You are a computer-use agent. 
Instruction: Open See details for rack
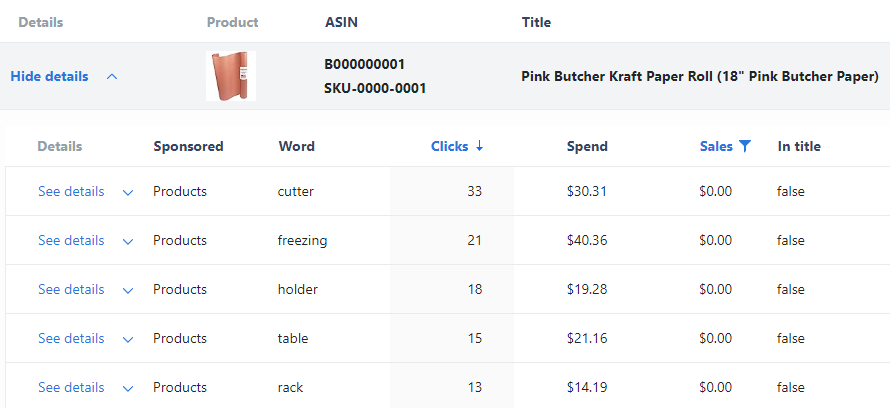[x=71, y=387]
